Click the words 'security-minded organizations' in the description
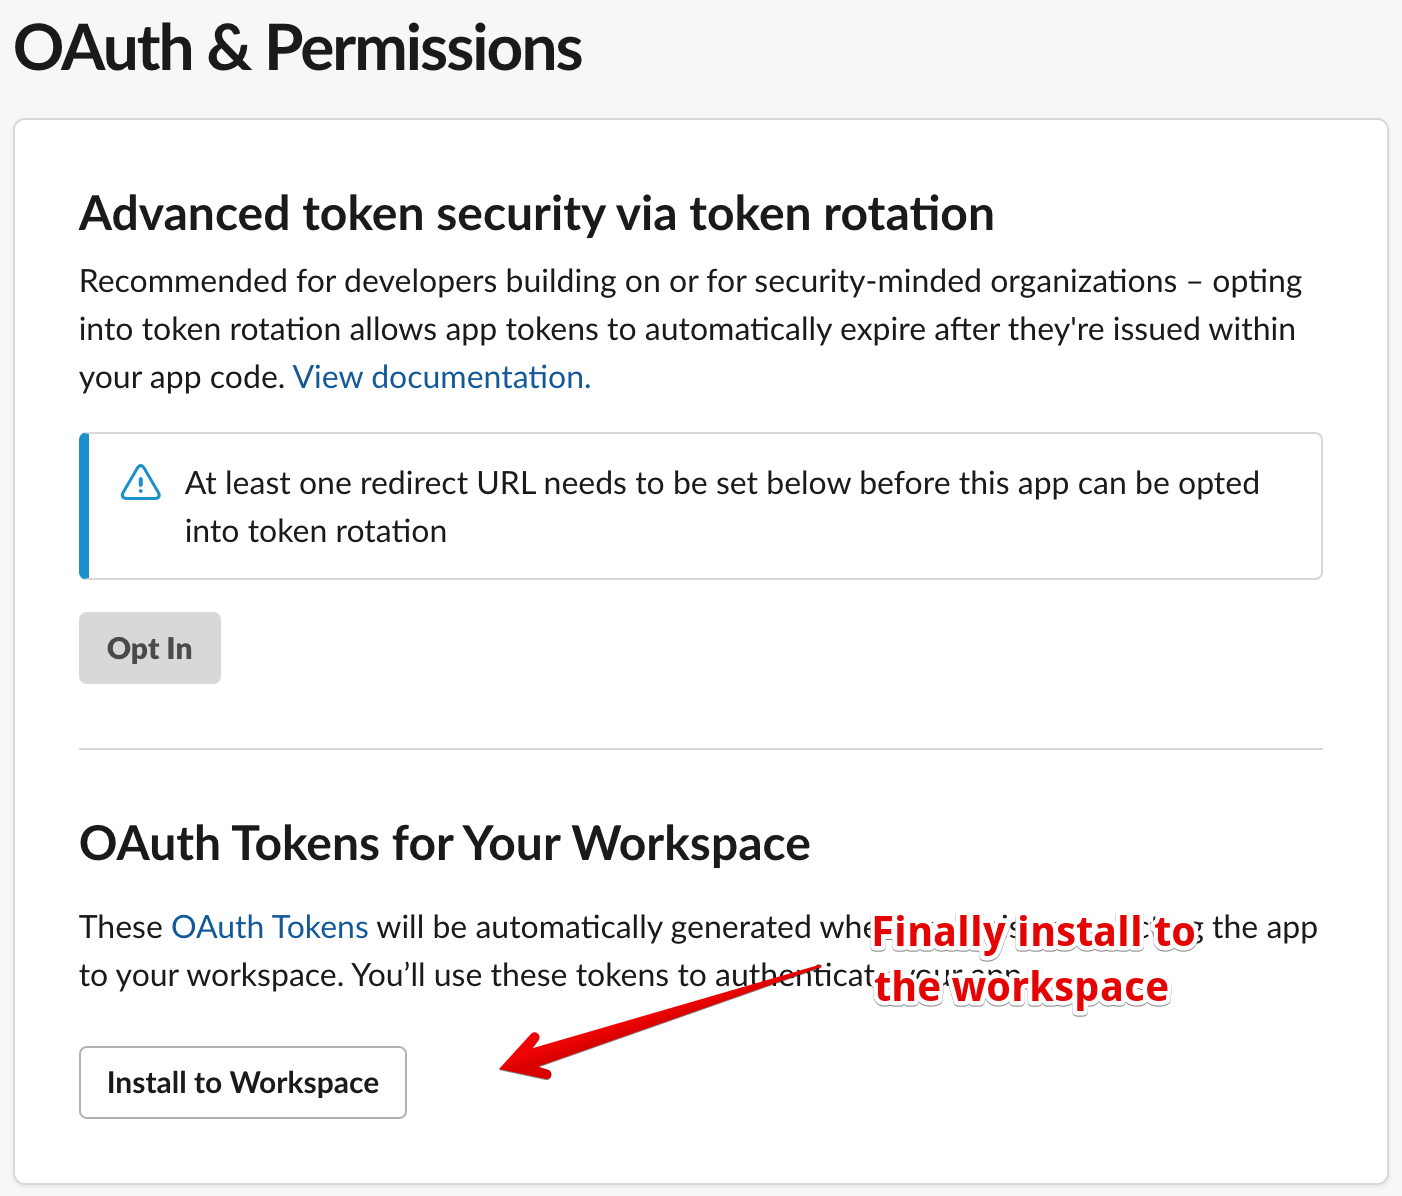1402x1196 pixels. point(965,282)
